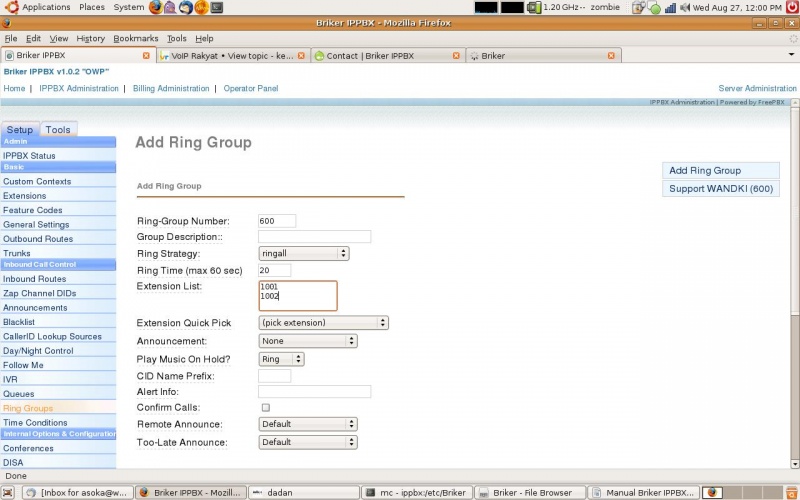Launch Firefox from the top panel icon
The width and height of the screenshot is (800, 500).
pos(155,7)
